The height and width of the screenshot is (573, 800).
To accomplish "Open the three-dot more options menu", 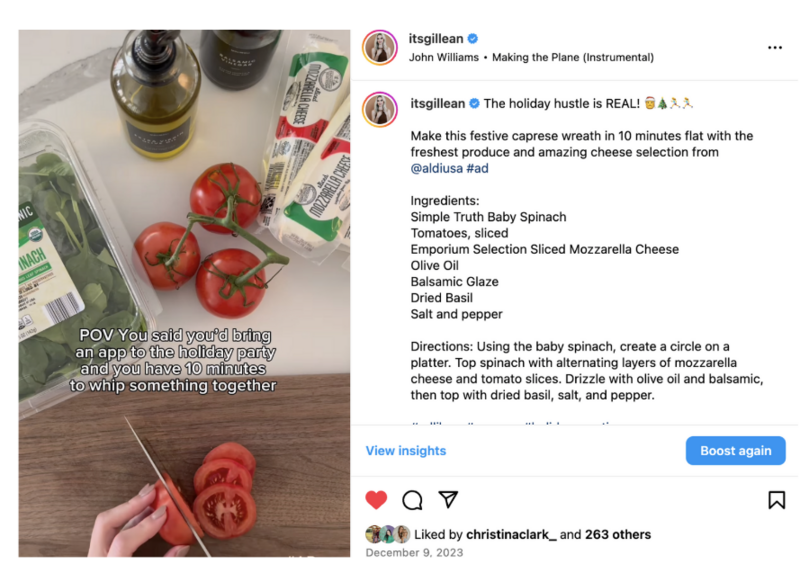I will click(775, 47).
